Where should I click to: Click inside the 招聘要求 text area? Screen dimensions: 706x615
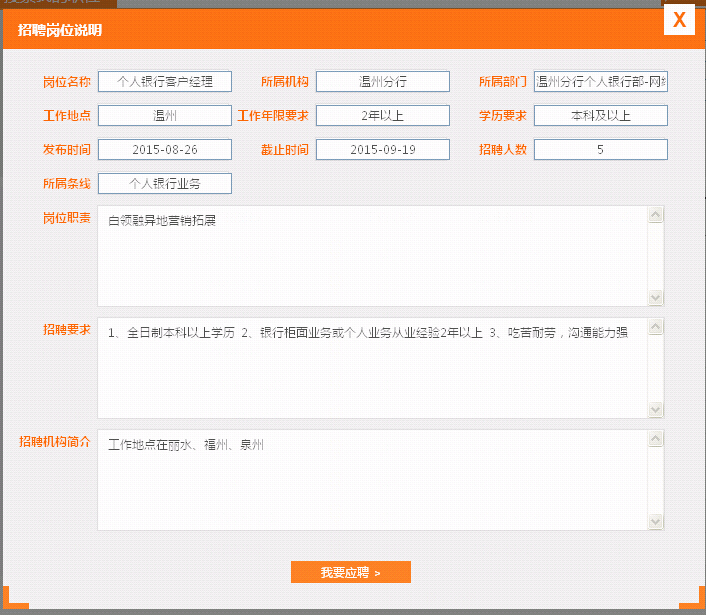(x=372, y=368)
